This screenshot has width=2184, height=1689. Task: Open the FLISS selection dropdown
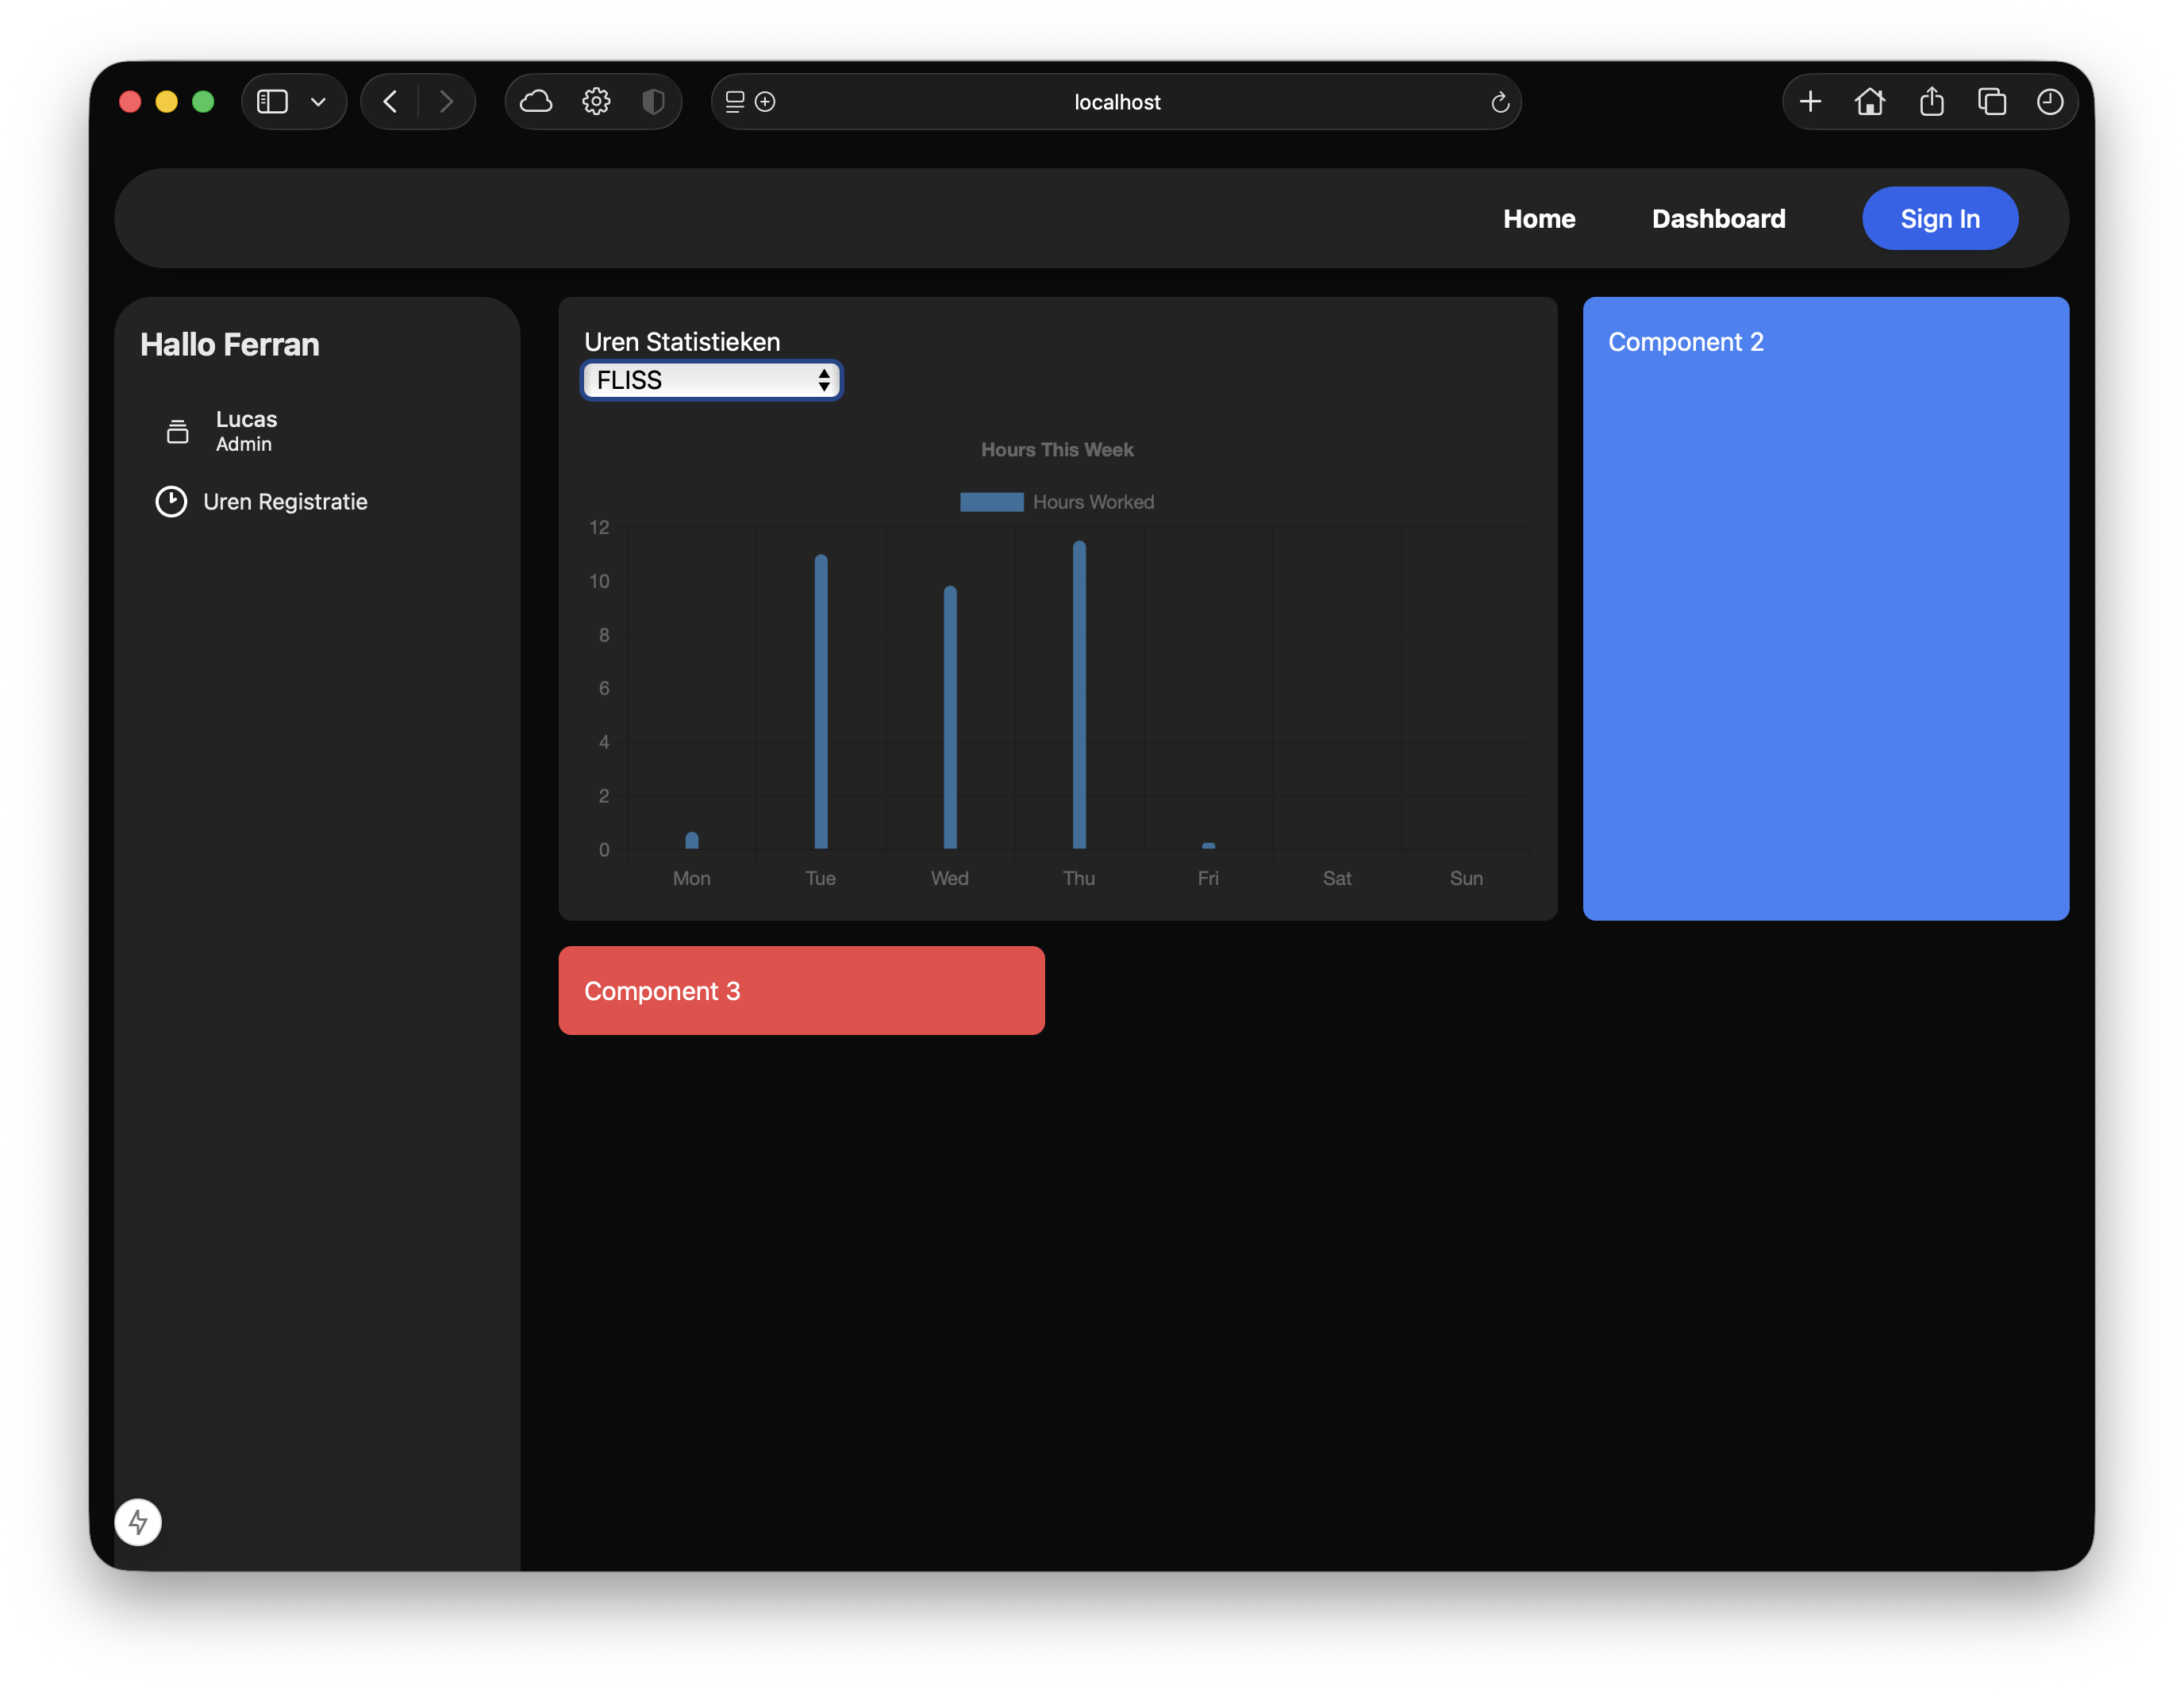click(x=711, y=380)
